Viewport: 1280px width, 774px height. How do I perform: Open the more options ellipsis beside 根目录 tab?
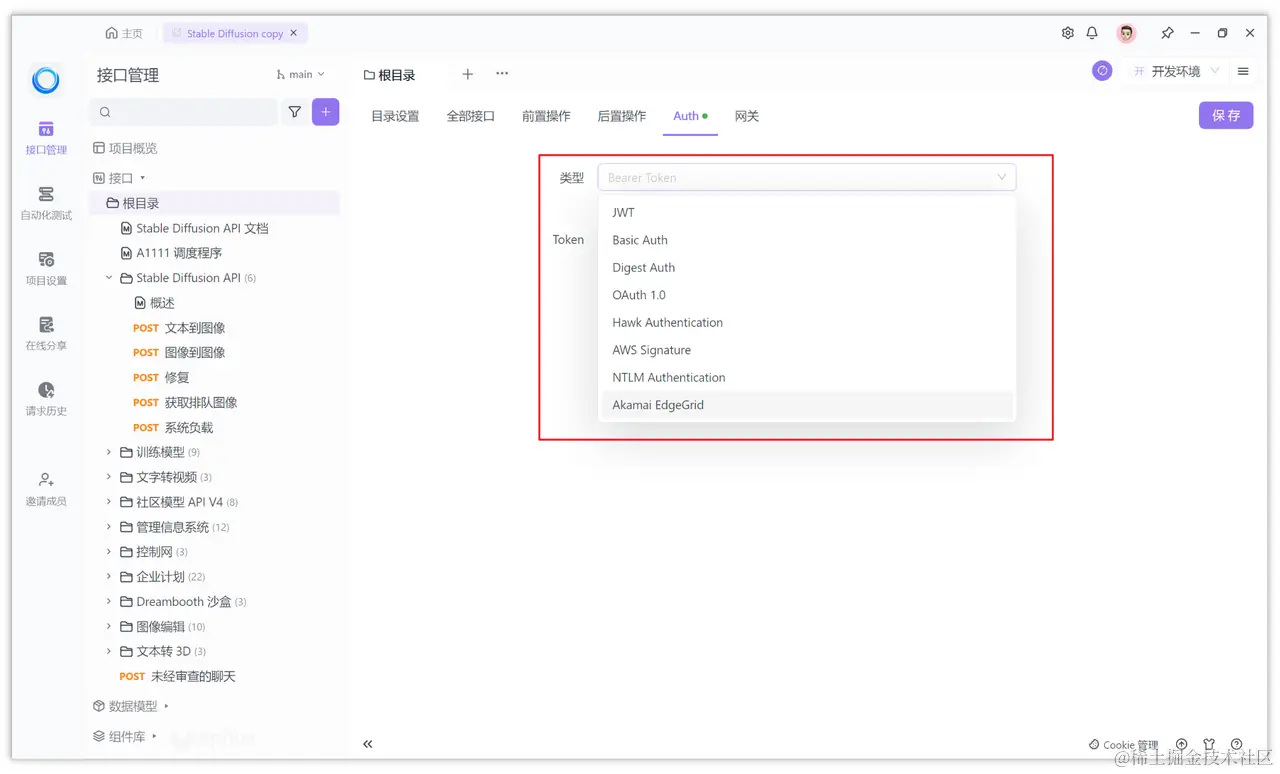click(502, 74)
